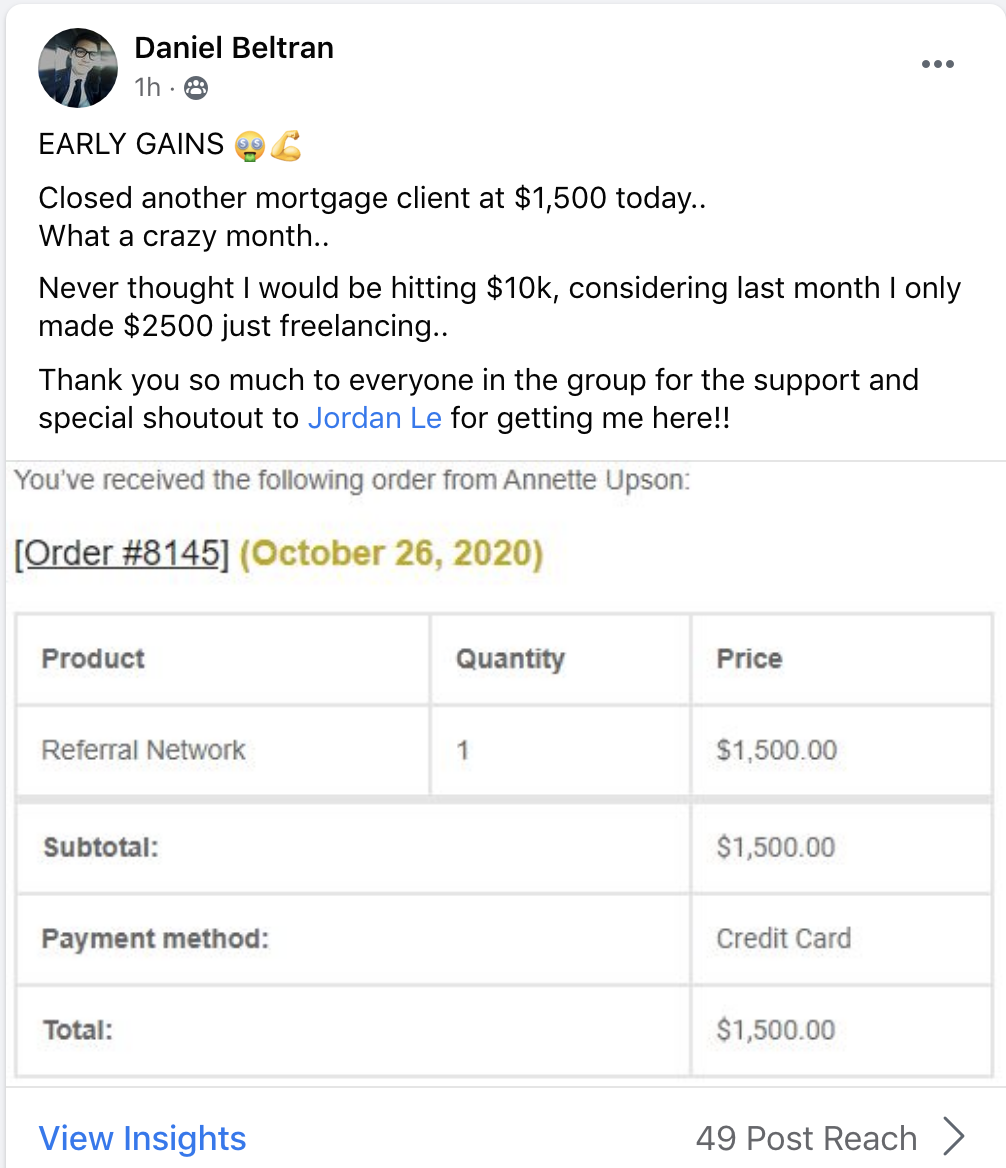Click the Credit Card payment method value

click(783, 939)
